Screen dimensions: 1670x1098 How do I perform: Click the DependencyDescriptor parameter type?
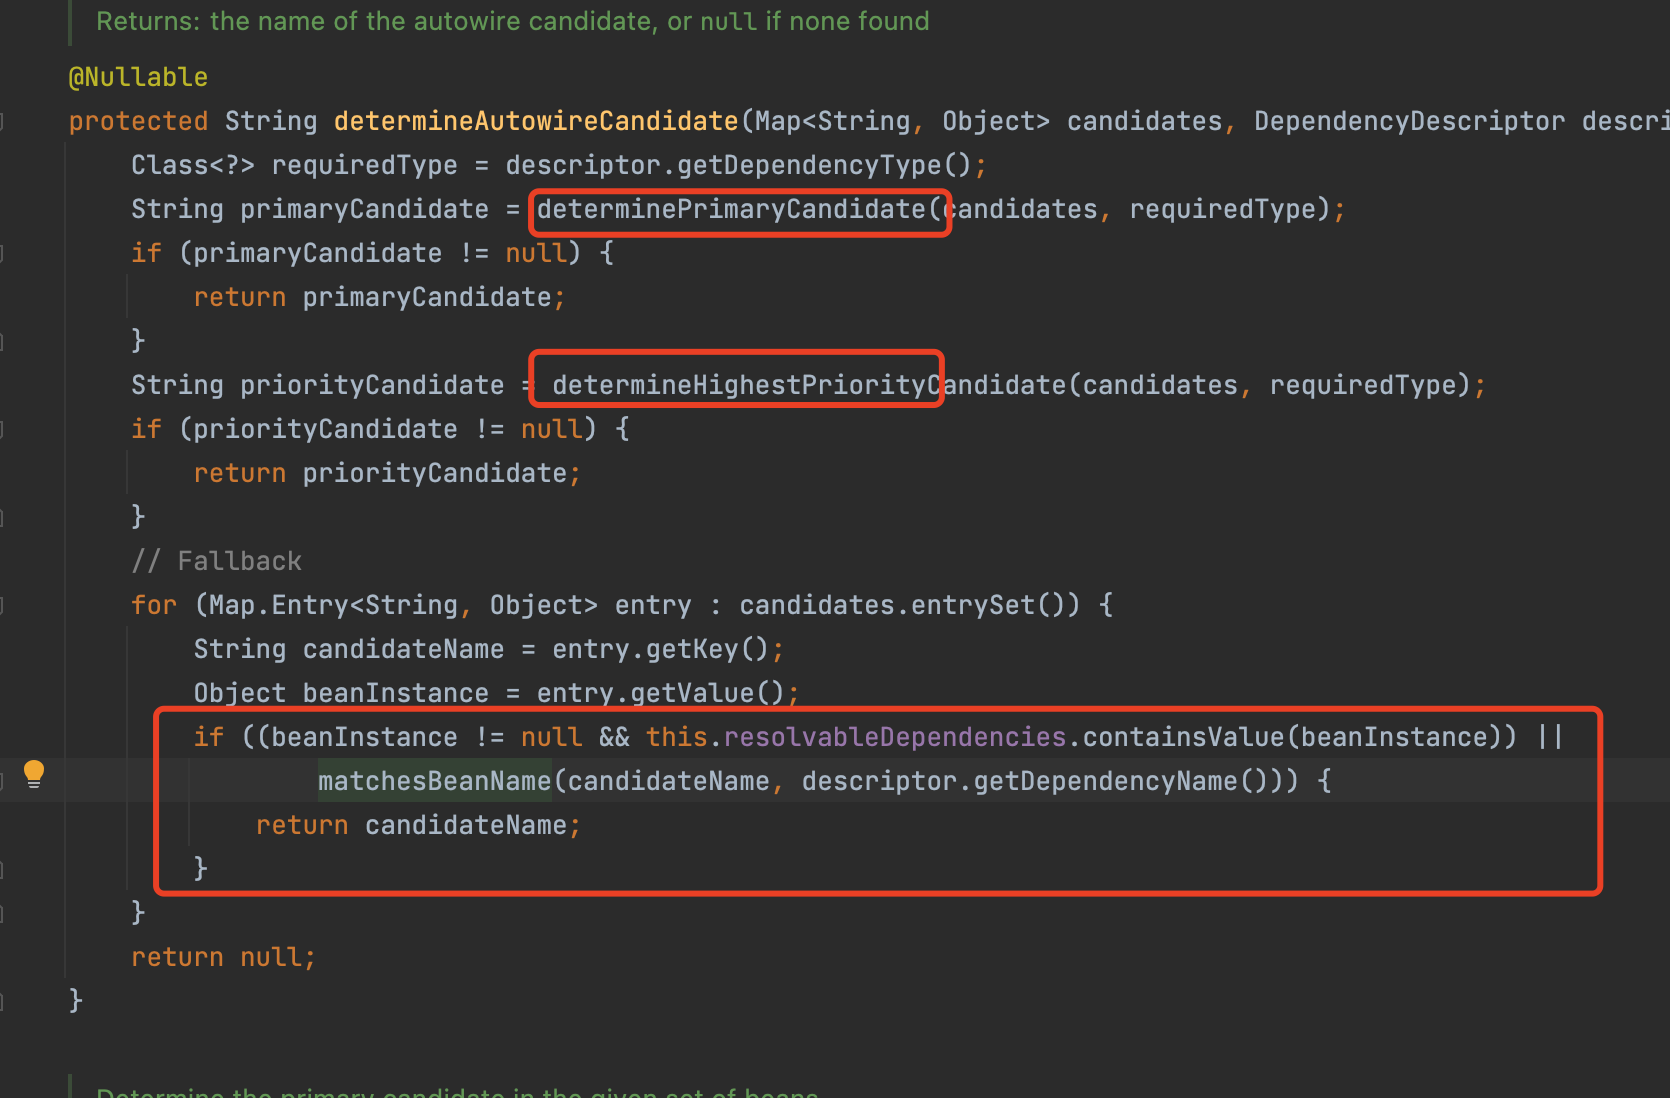point(1409,121)
